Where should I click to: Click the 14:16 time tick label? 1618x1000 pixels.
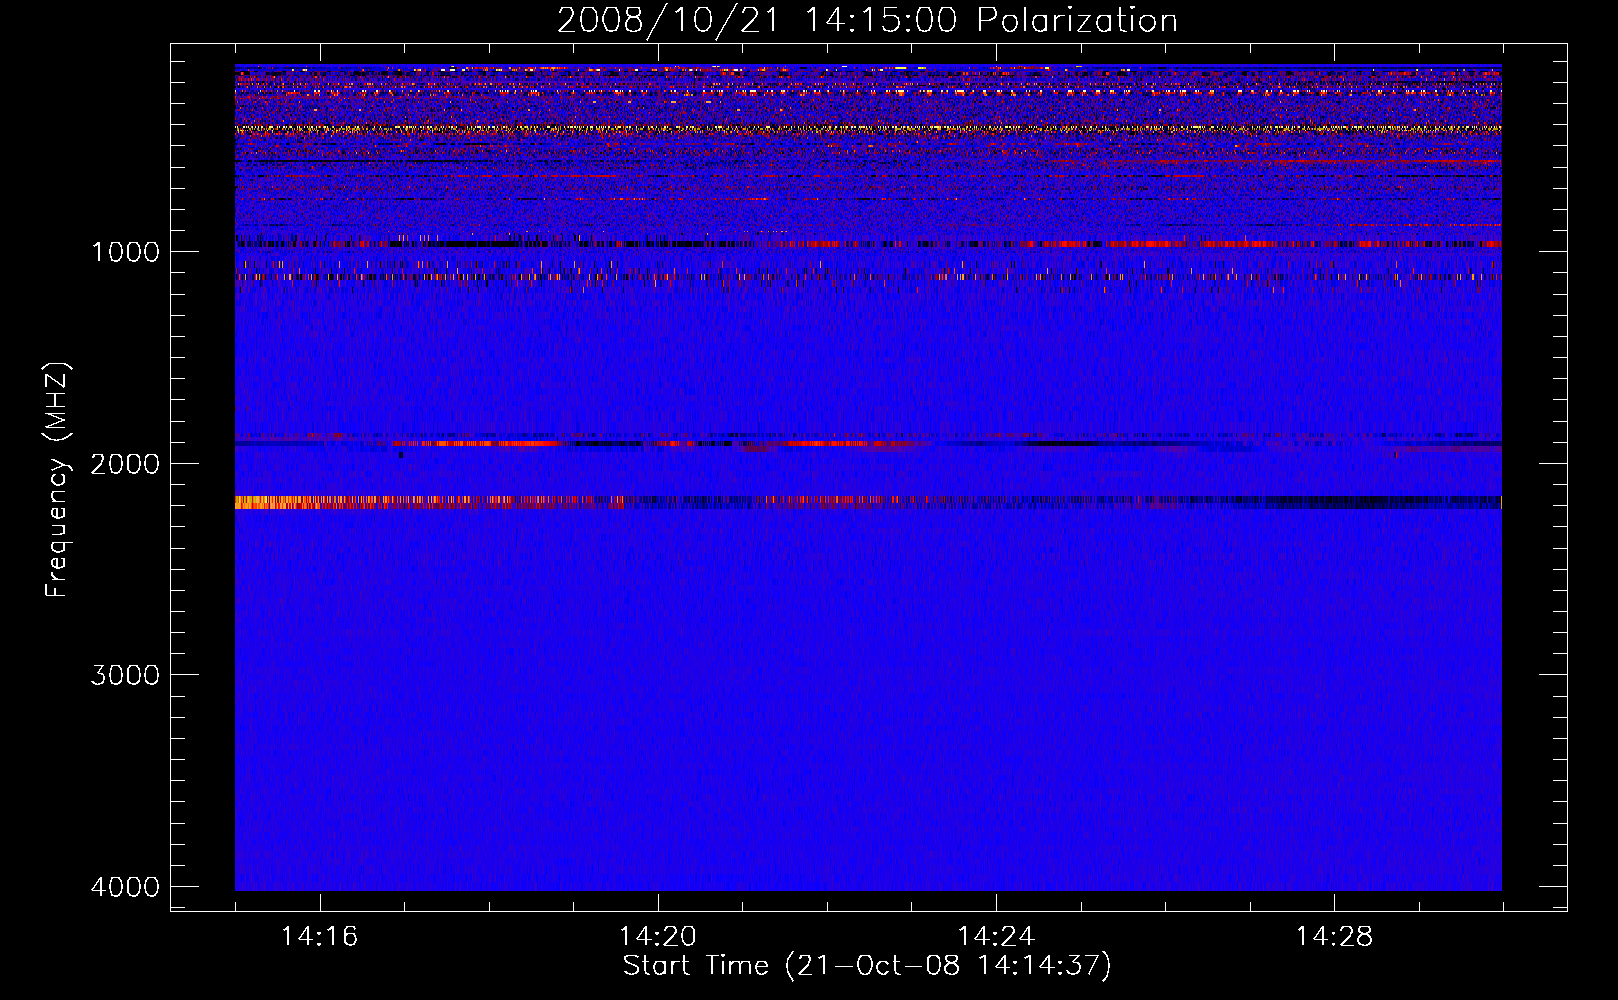[319, 937]
